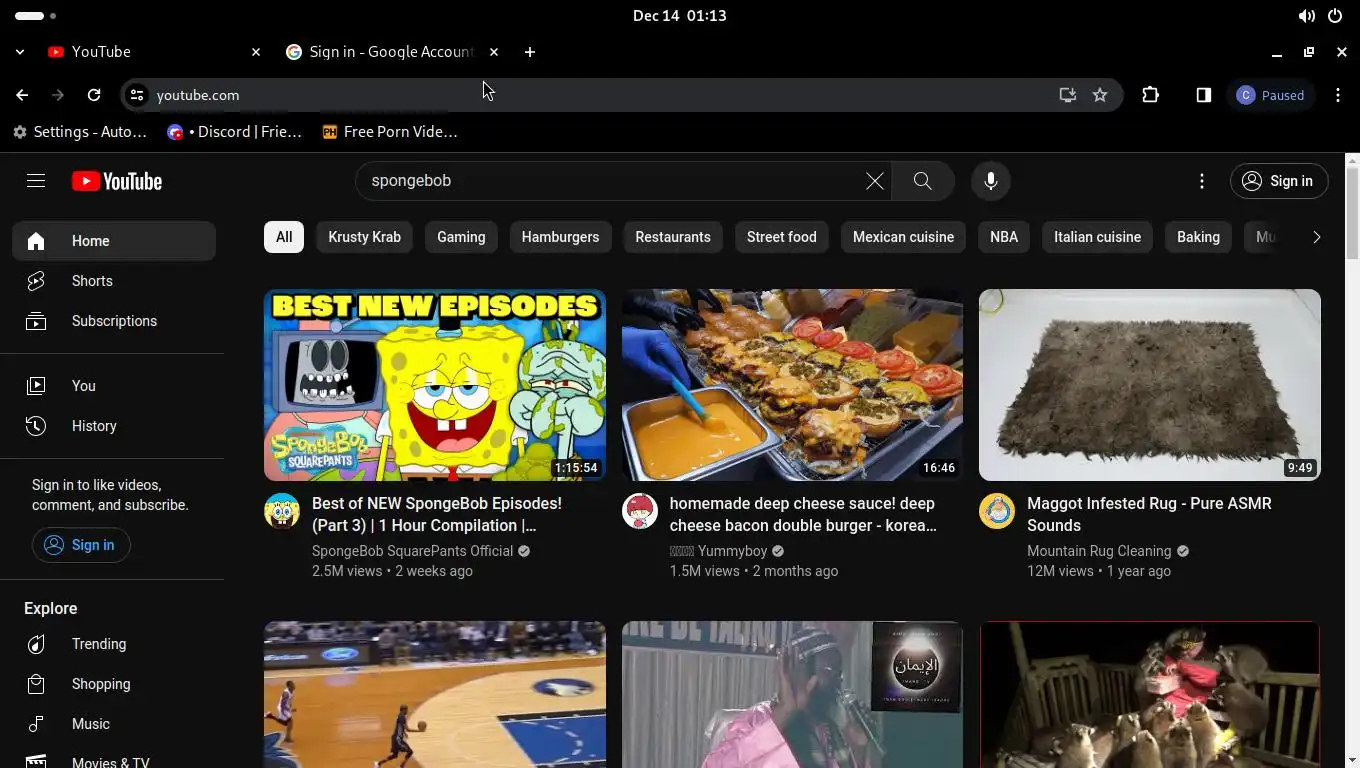The height and width of the screenshot is (768, 1360).
Task: Click Sign in button in top header
Action: click(x=1279, y=181)
